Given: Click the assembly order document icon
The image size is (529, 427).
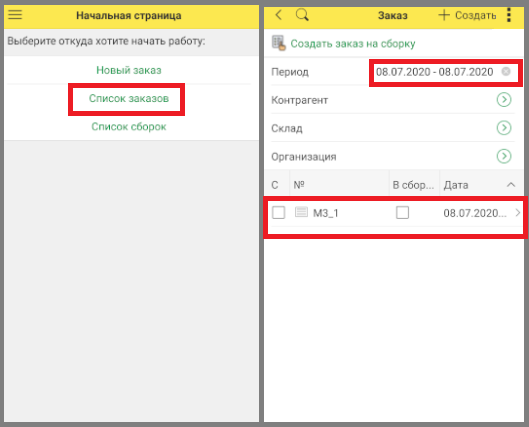Looking at the screenshot, I should pos(279,43).
